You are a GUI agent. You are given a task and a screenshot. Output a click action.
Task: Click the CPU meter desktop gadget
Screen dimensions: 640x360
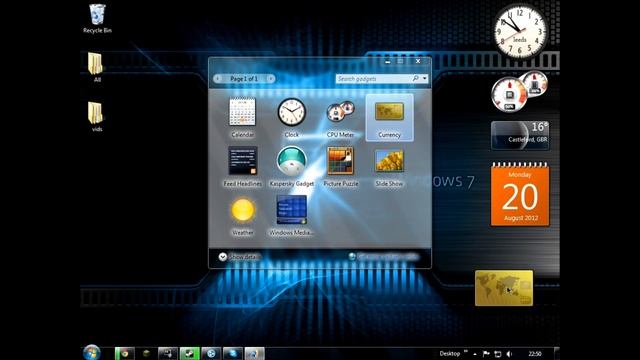519,91
